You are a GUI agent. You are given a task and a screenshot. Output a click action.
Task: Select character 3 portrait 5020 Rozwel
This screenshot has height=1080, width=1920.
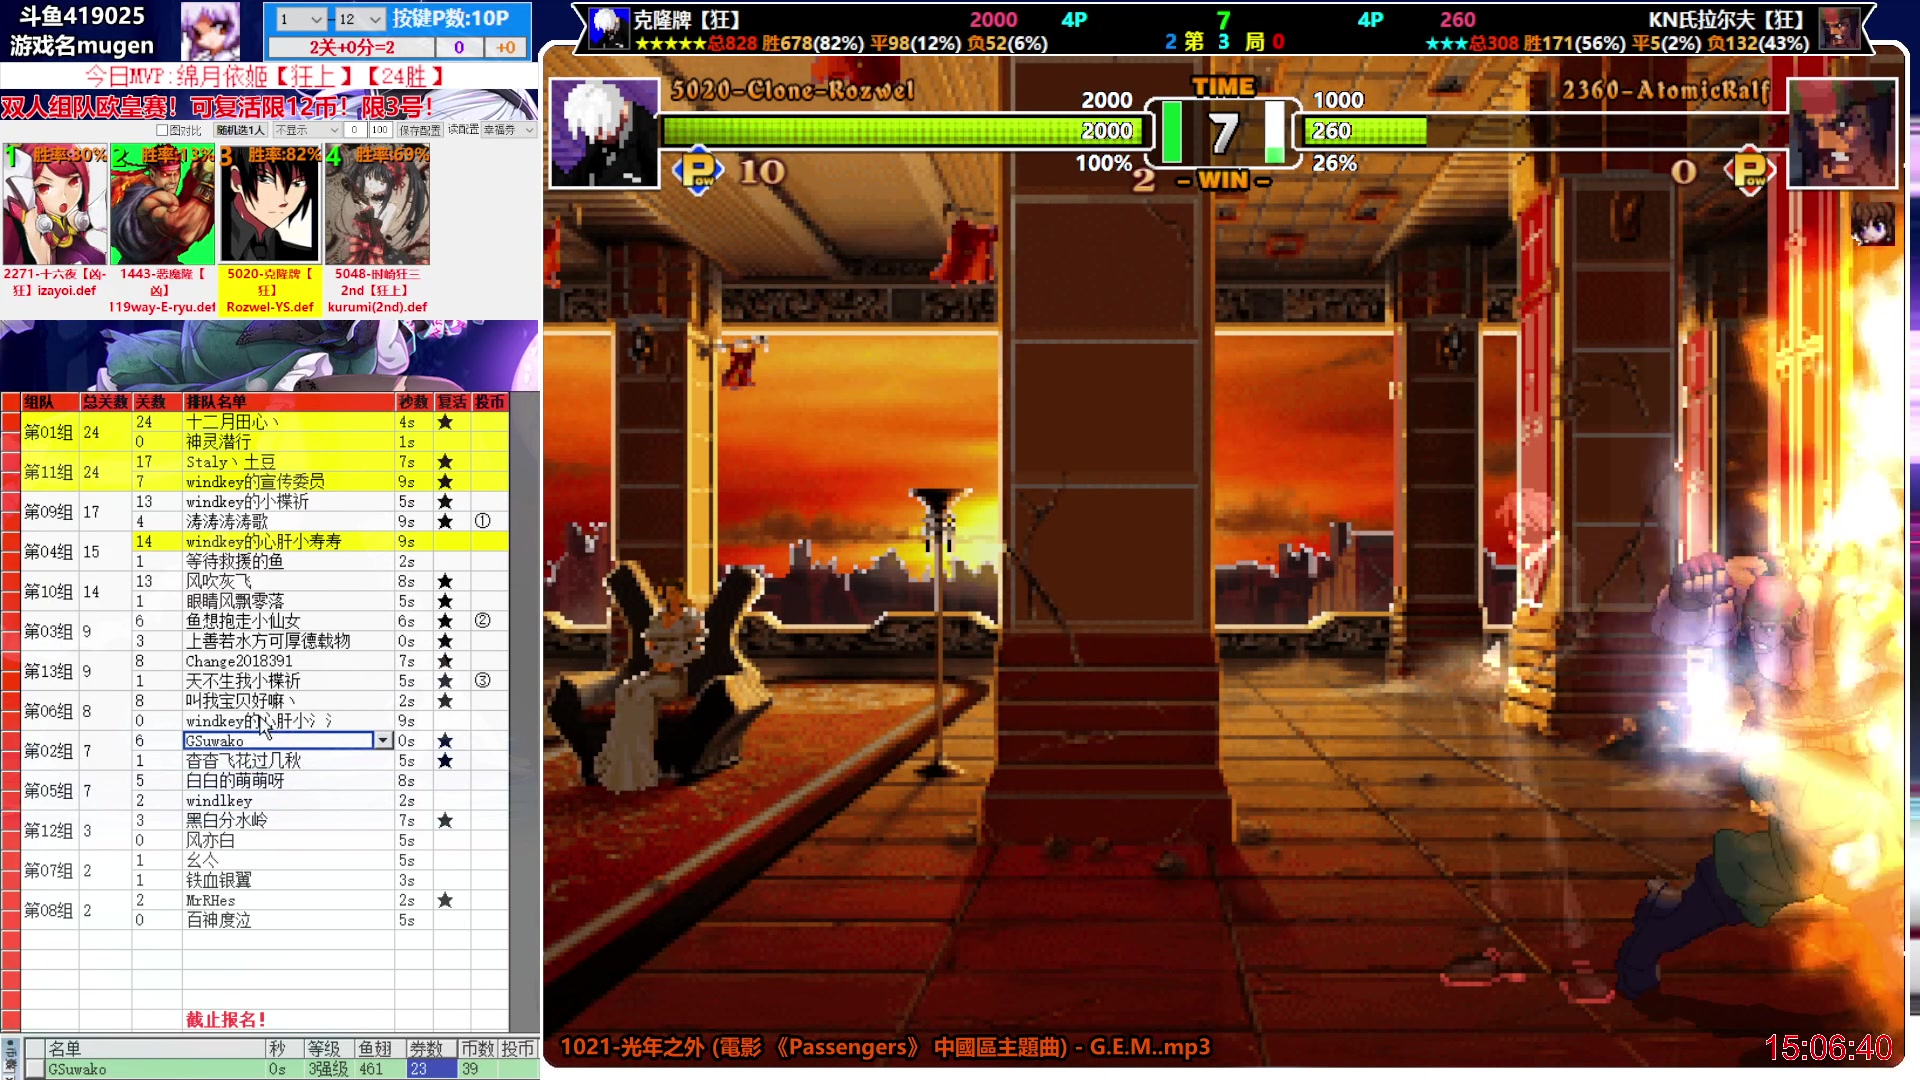pos(270,205)
